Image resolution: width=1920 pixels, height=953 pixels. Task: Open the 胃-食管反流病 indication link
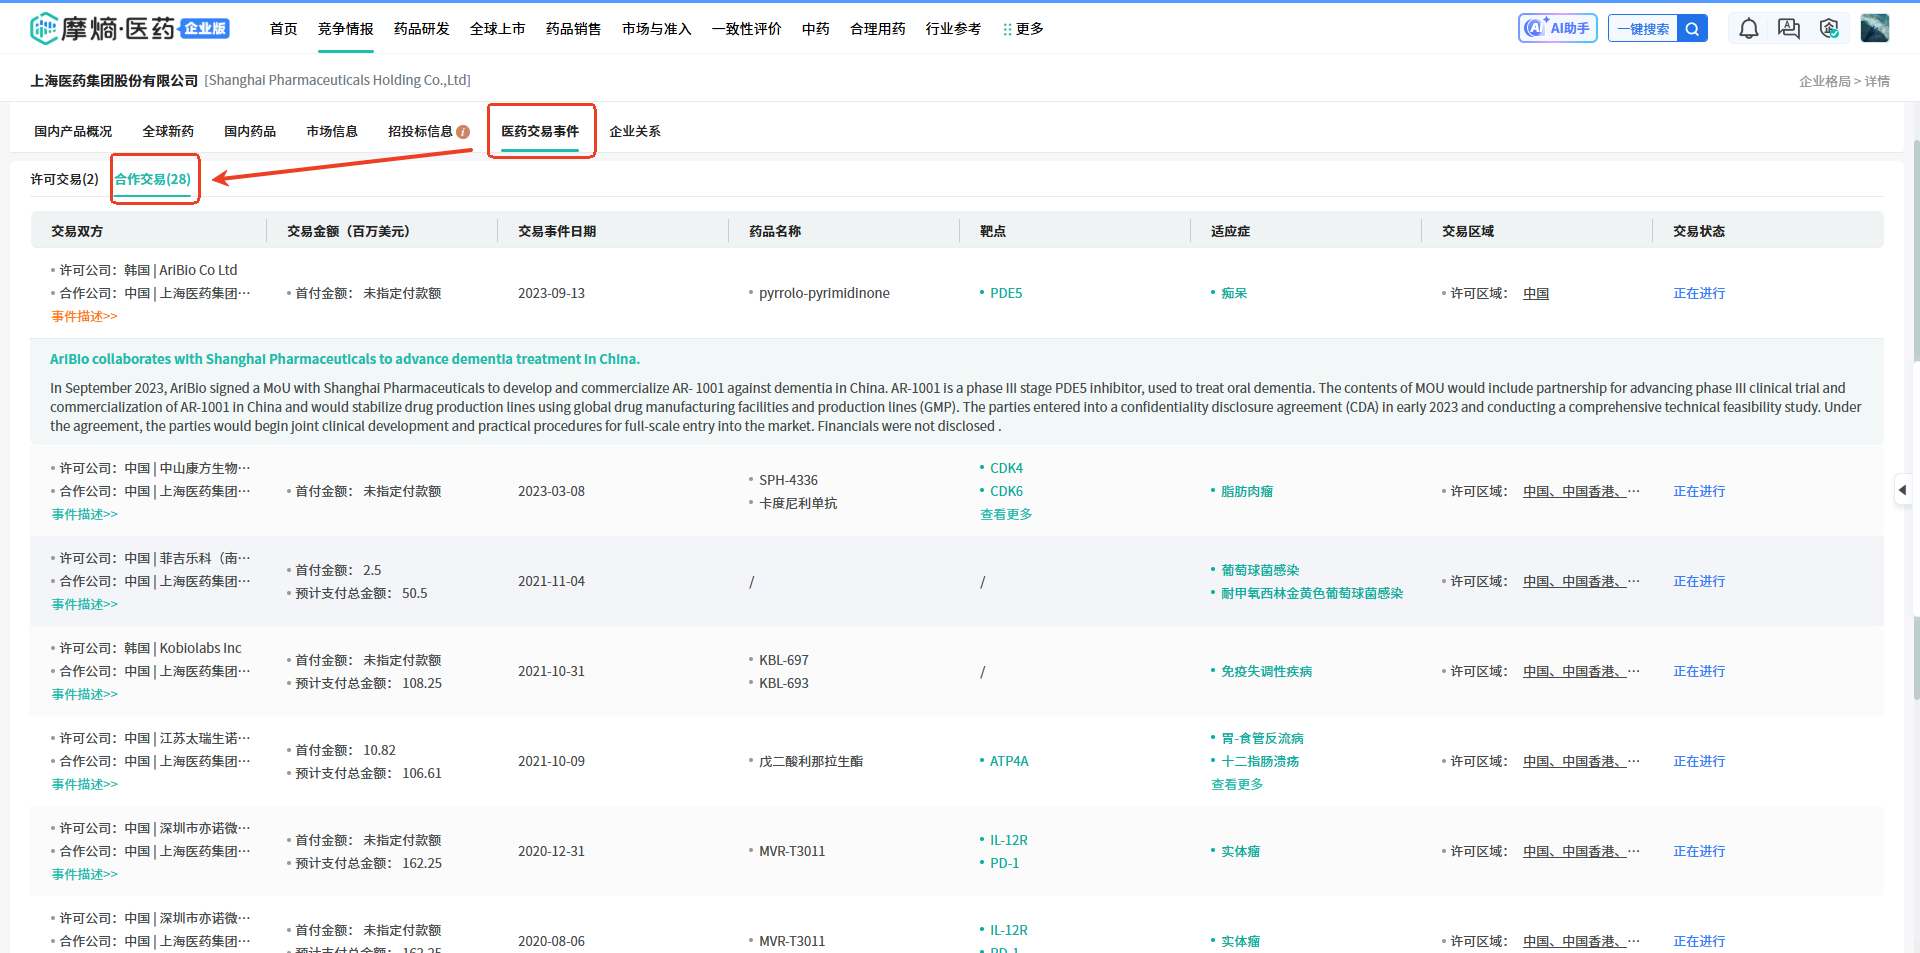[1262, 738]
